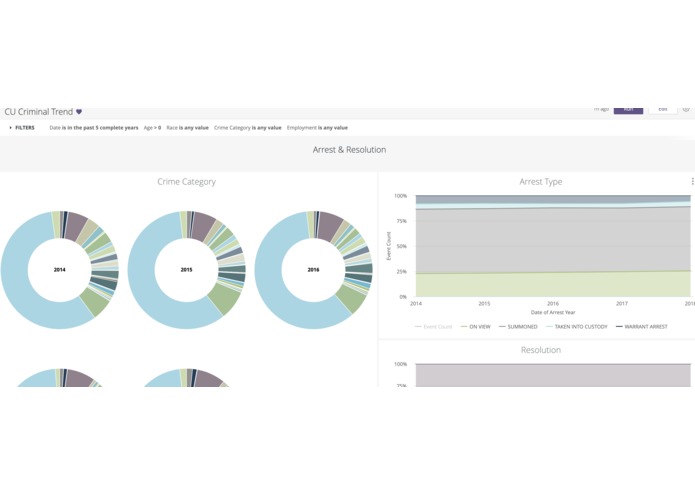Select the 2015 crime category donut chart
Image resolution: width=695 pixels, height=494 pixels.
186,270
